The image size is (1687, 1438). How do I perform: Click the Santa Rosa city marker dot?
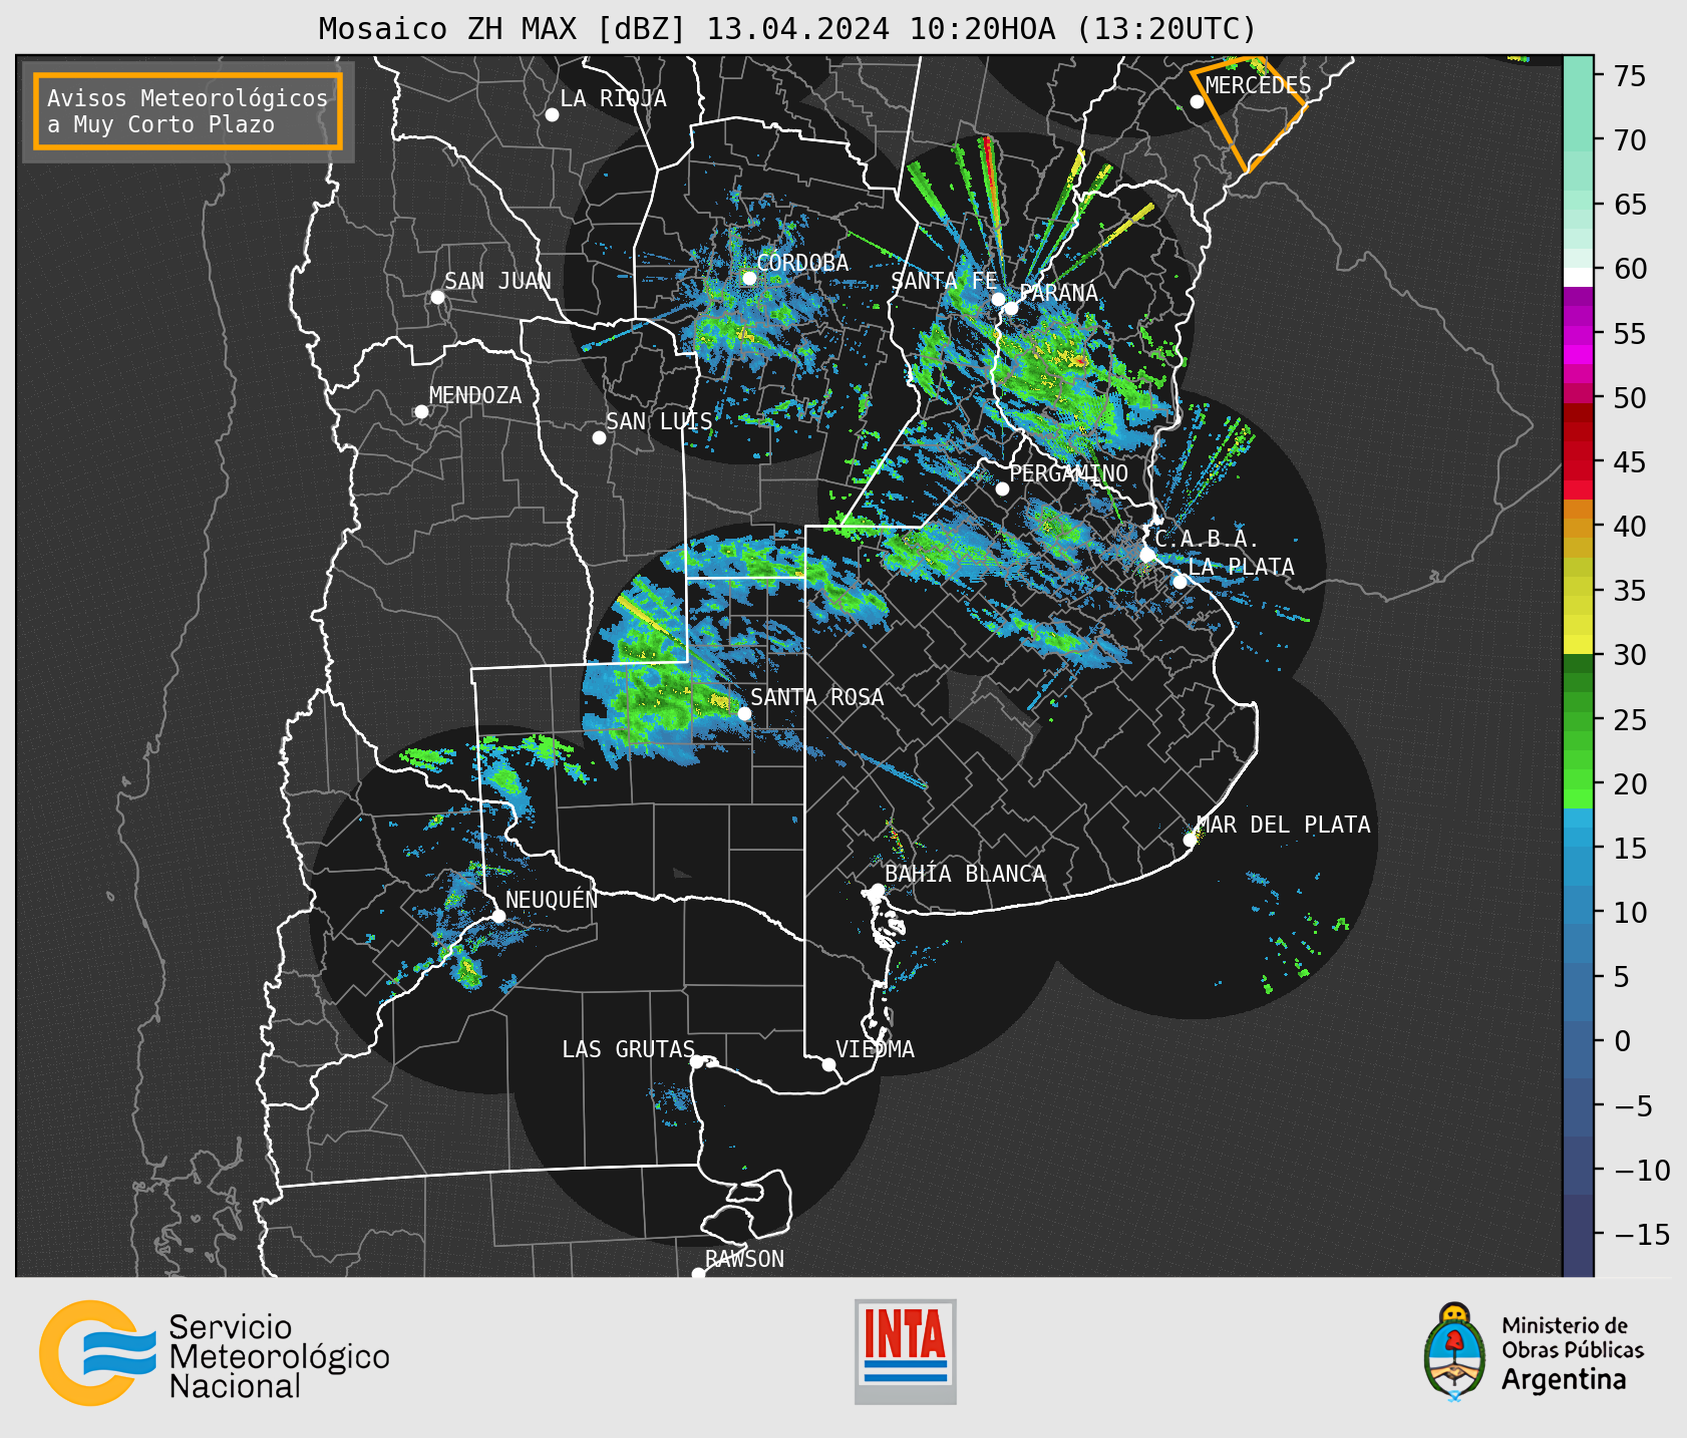[x=744, y=714]
